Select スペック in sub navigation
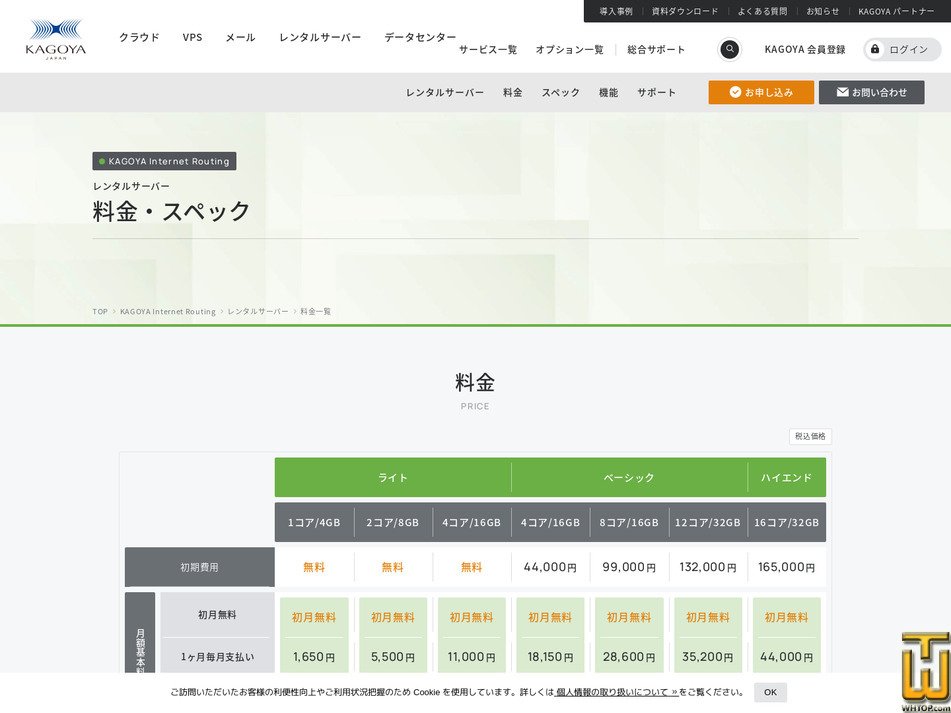Image resolution: width=951 pixels, height=713 pixels. [560, 92]
